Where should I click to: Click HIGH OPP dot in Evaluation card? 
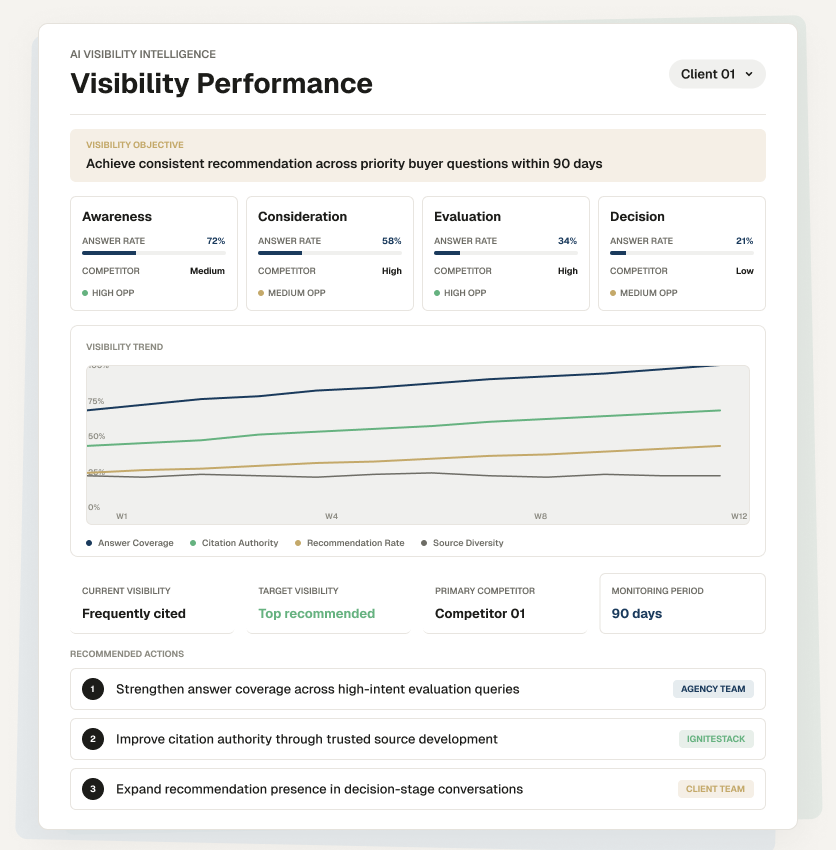(437, 293)
